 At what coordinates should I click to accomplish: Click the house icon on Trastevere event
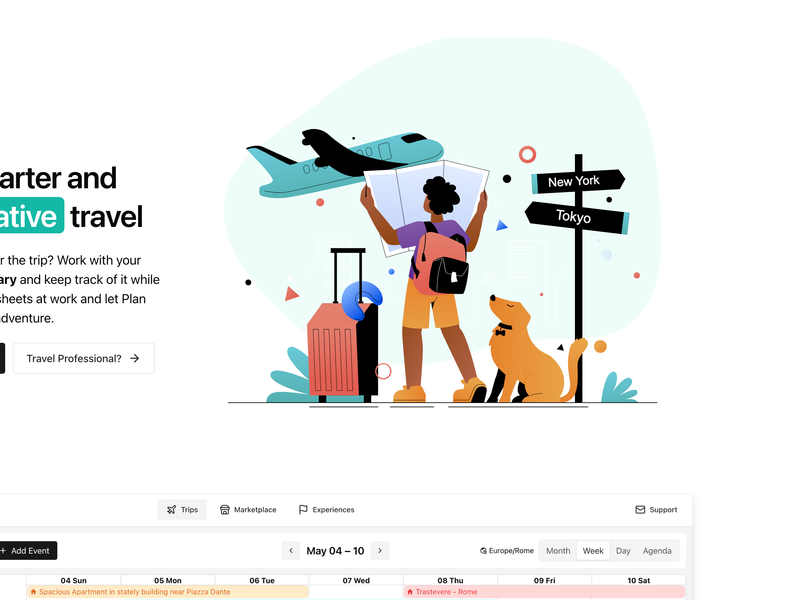pyautogui.click(x=410, y=592)
